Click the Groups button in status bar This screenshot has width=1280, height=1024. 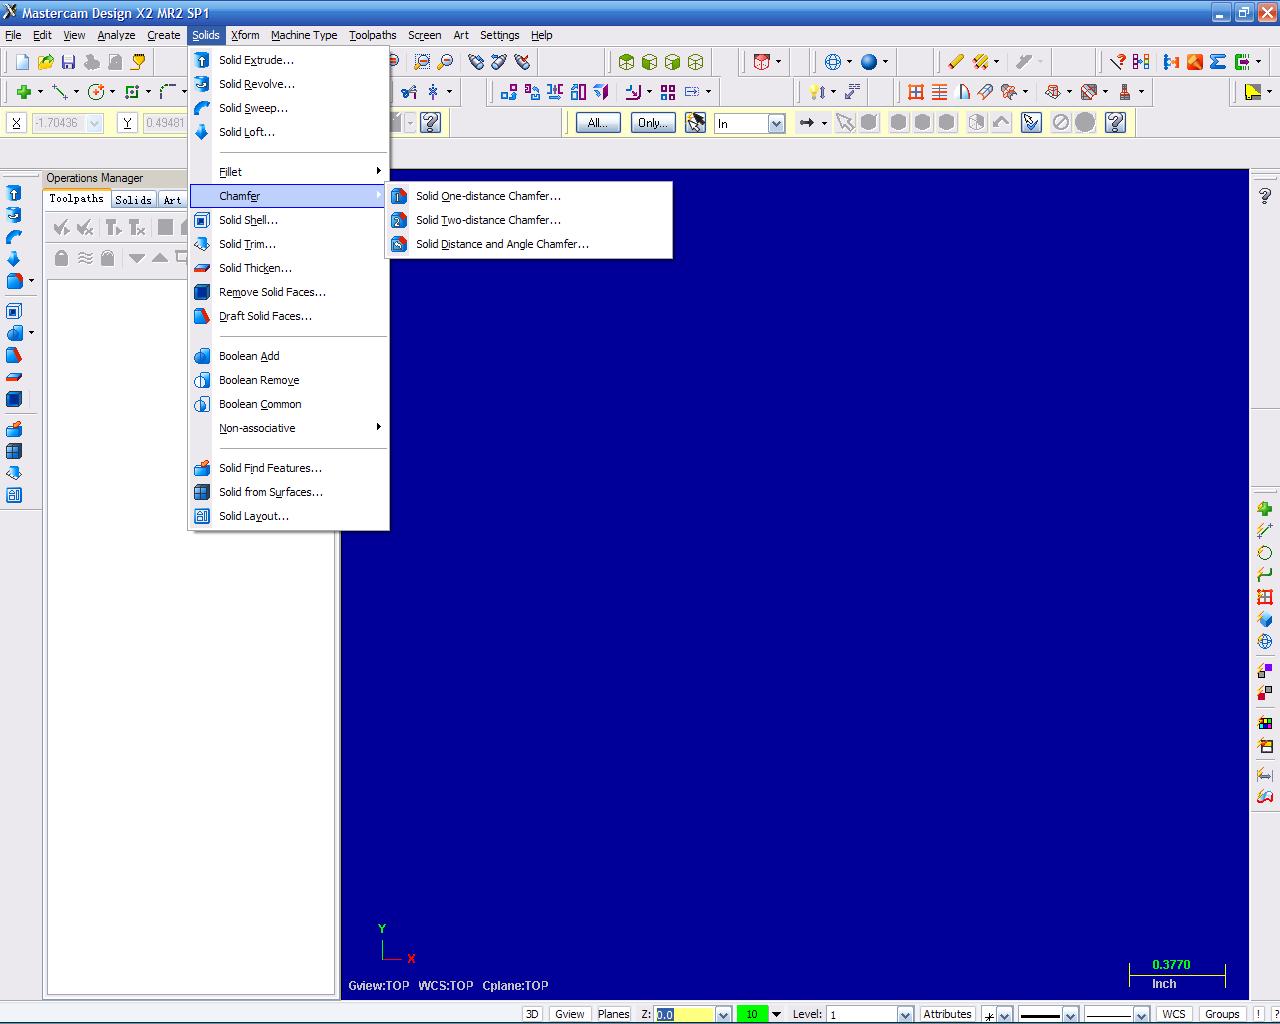click(1222, 1014)
